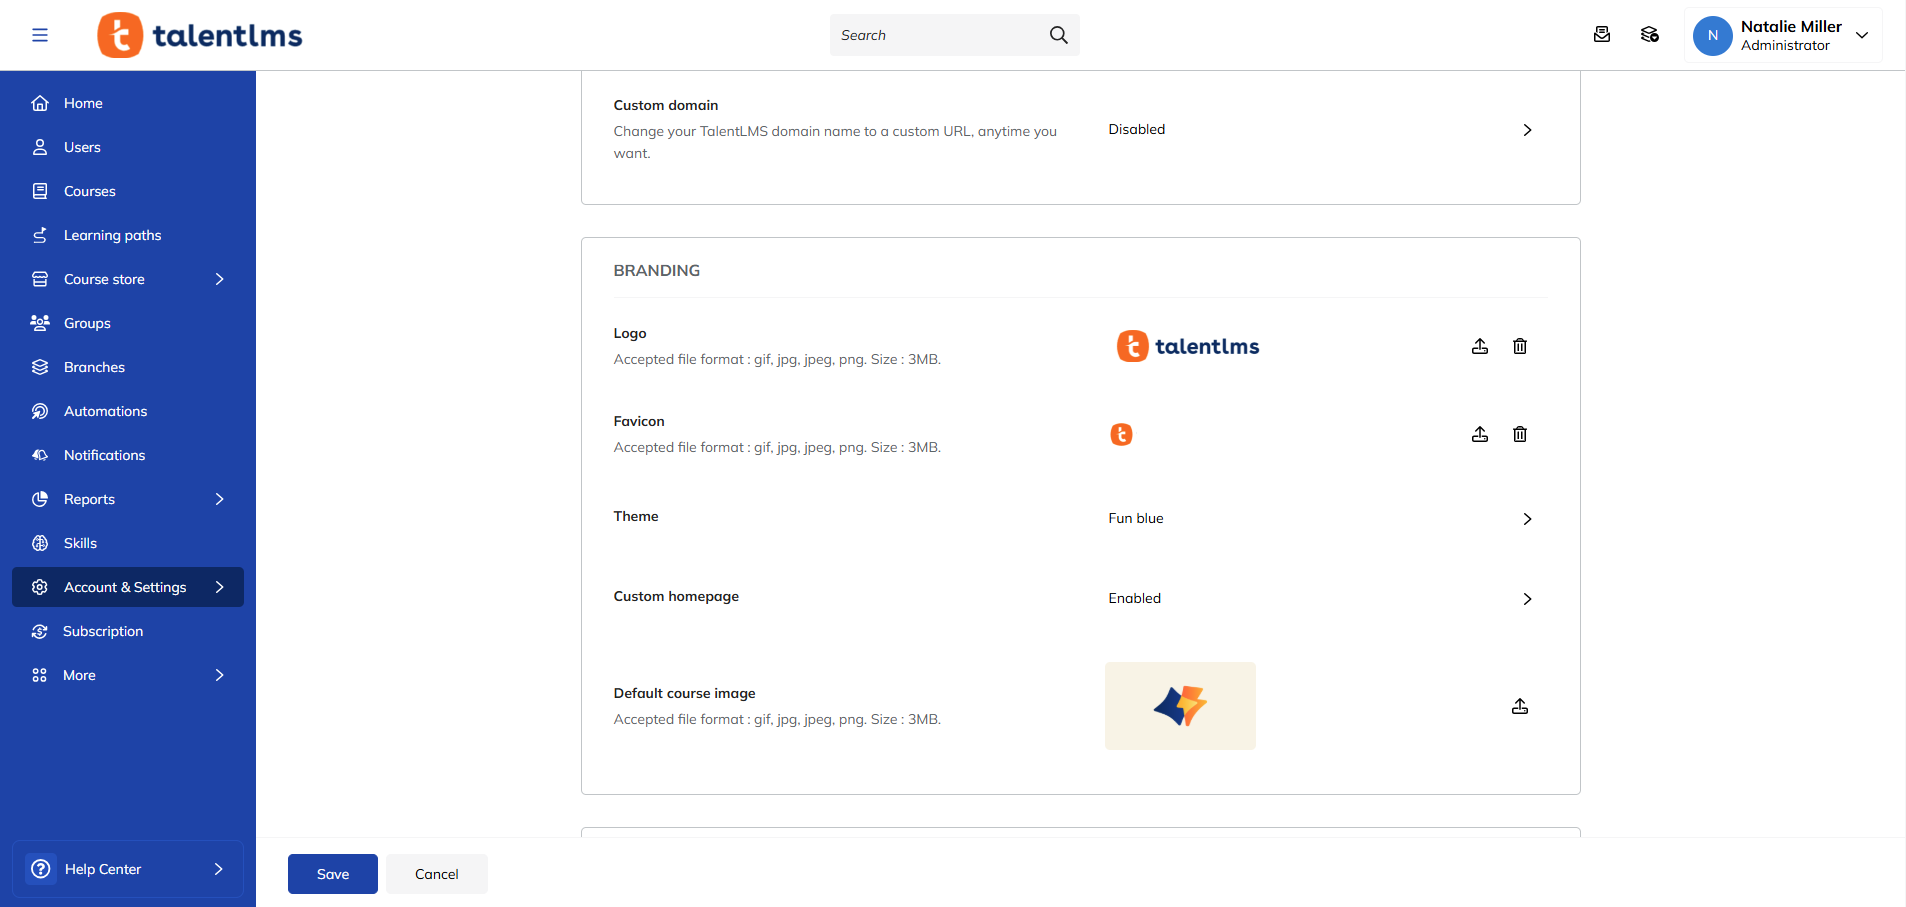Delete the favicon image

(1520, 434)
